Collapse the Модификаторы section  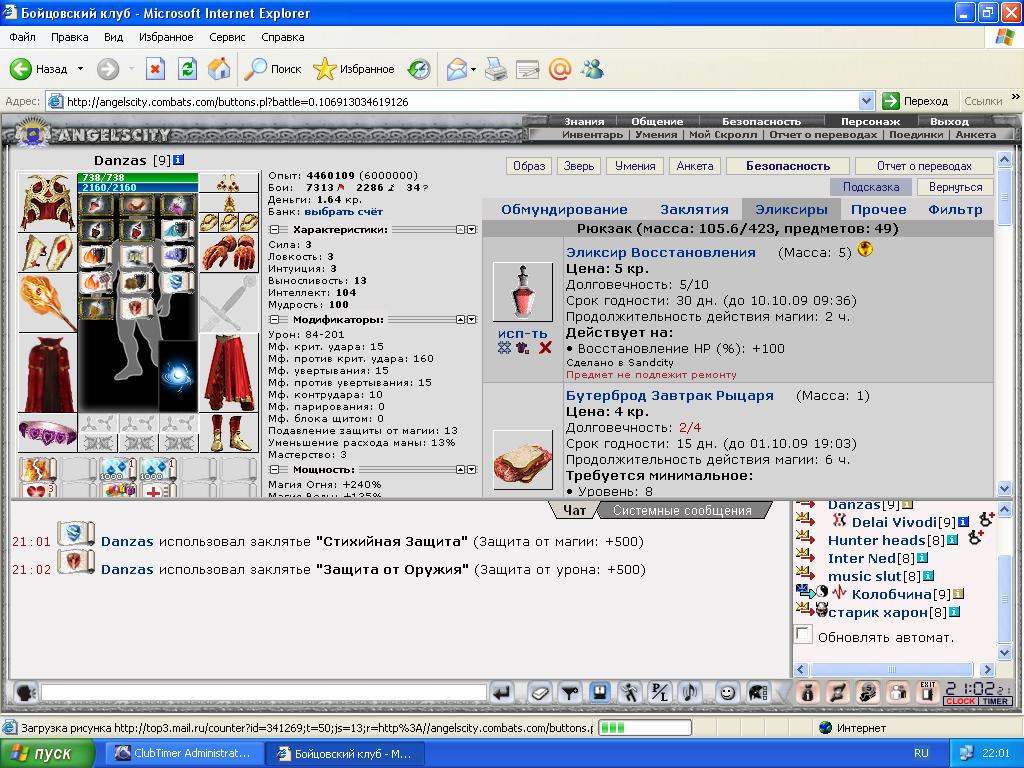pos(274,319)
